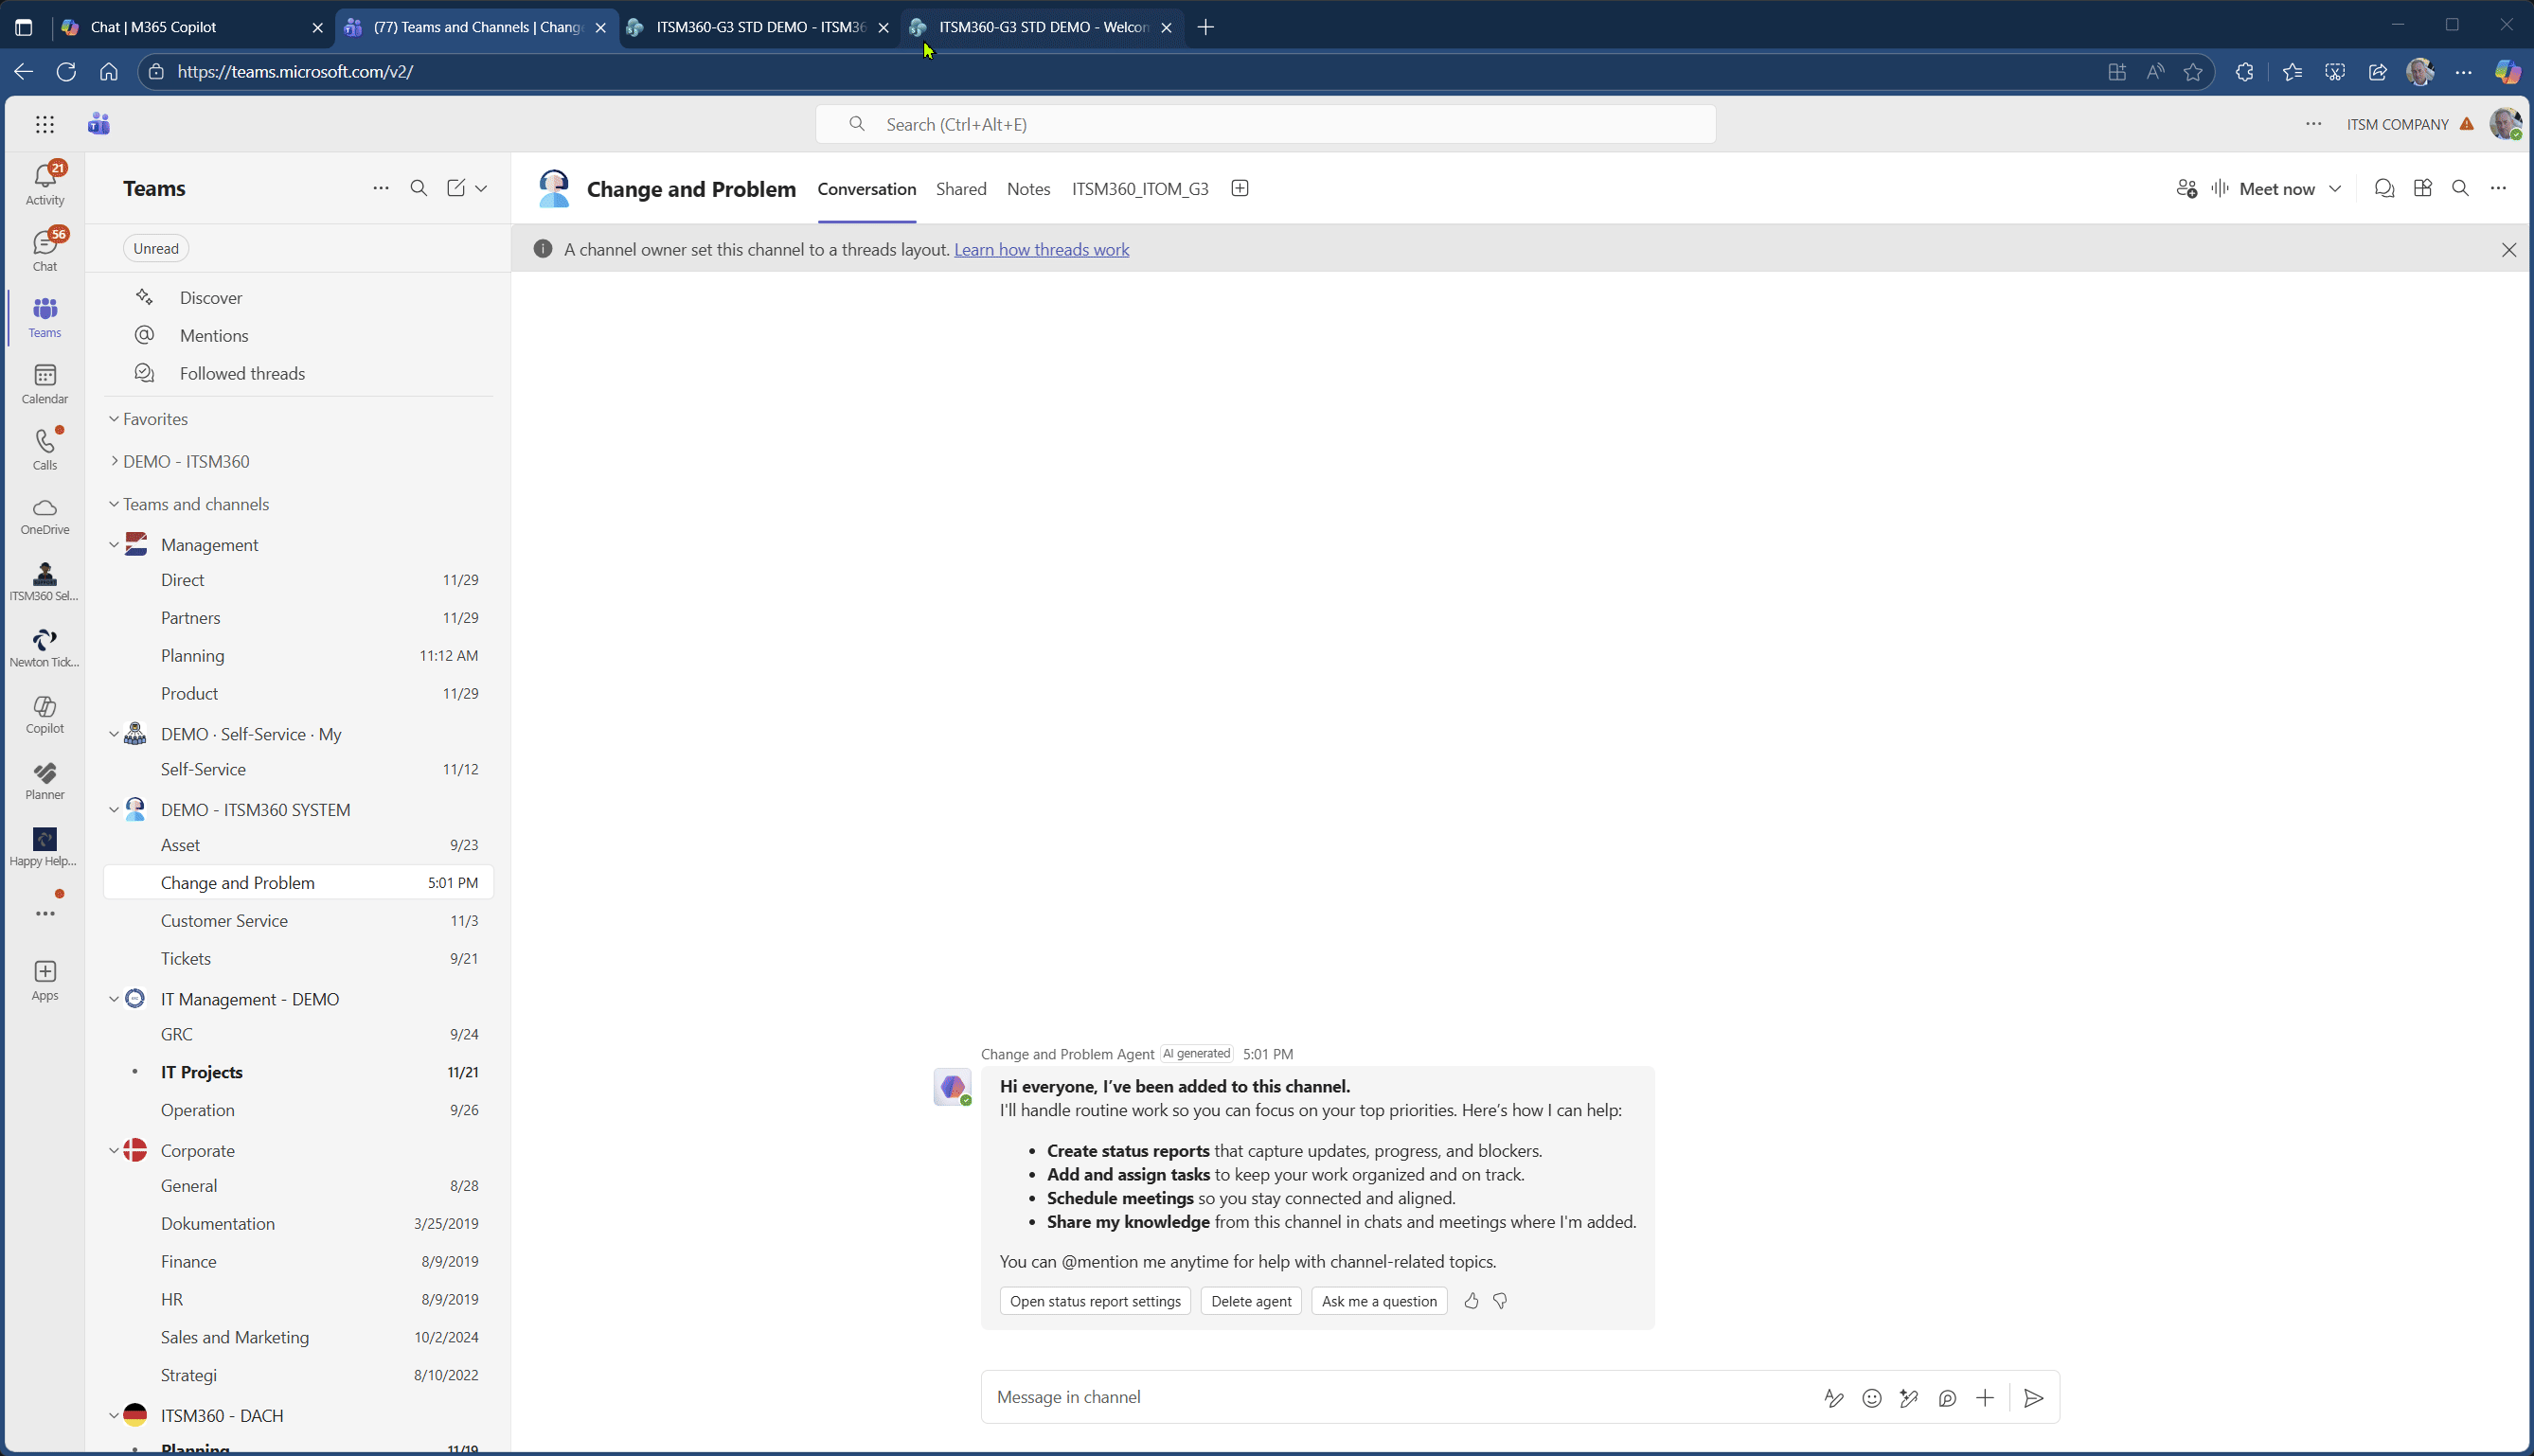Expand the DEMO - ITSM360 favorites group
2534x1456 pixels.
pyautogui.click(x=113, y=461)
